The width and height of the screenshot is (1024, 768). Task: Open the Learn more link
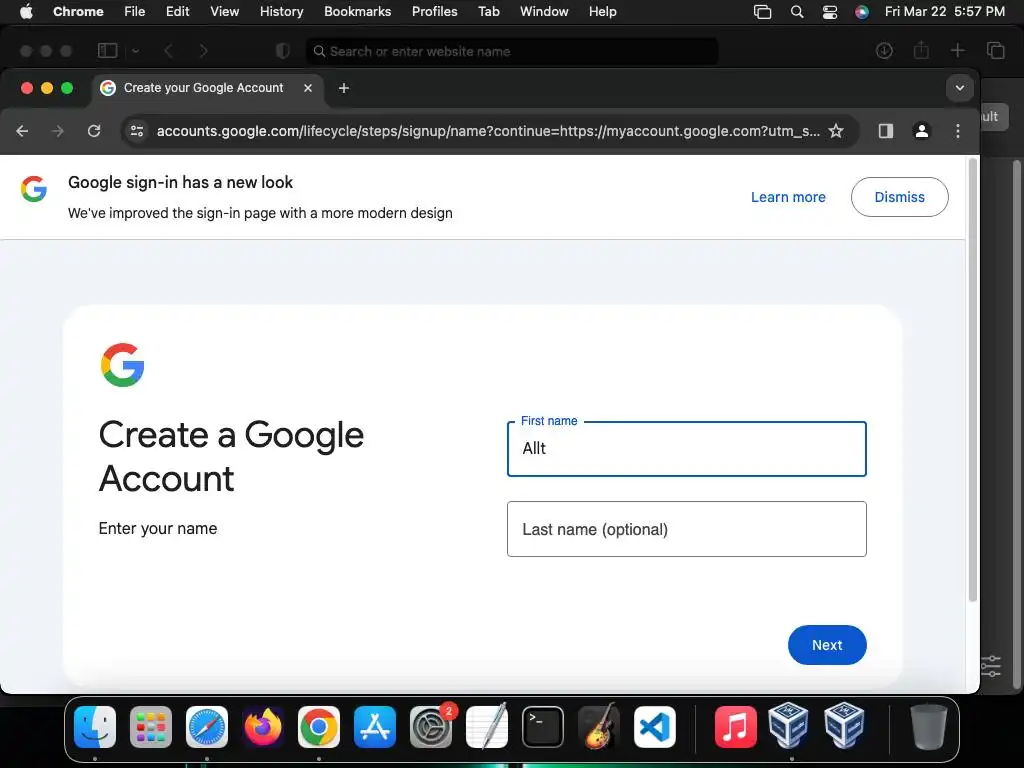coord(788,197)
